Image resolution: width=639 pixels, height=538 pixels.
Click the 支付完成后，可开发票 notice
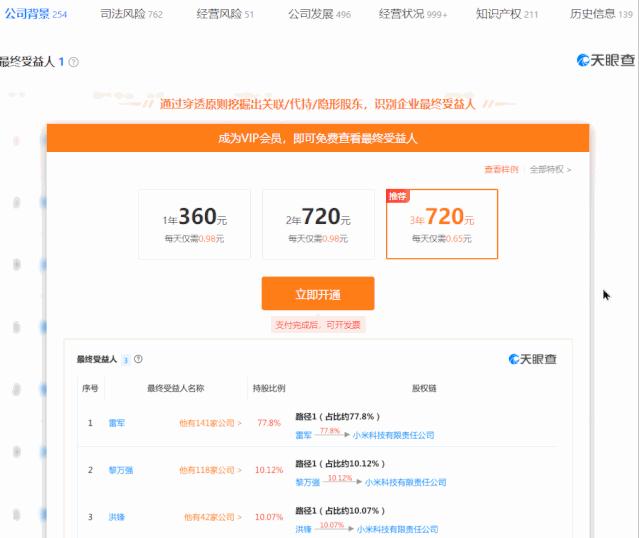[318, 325]
